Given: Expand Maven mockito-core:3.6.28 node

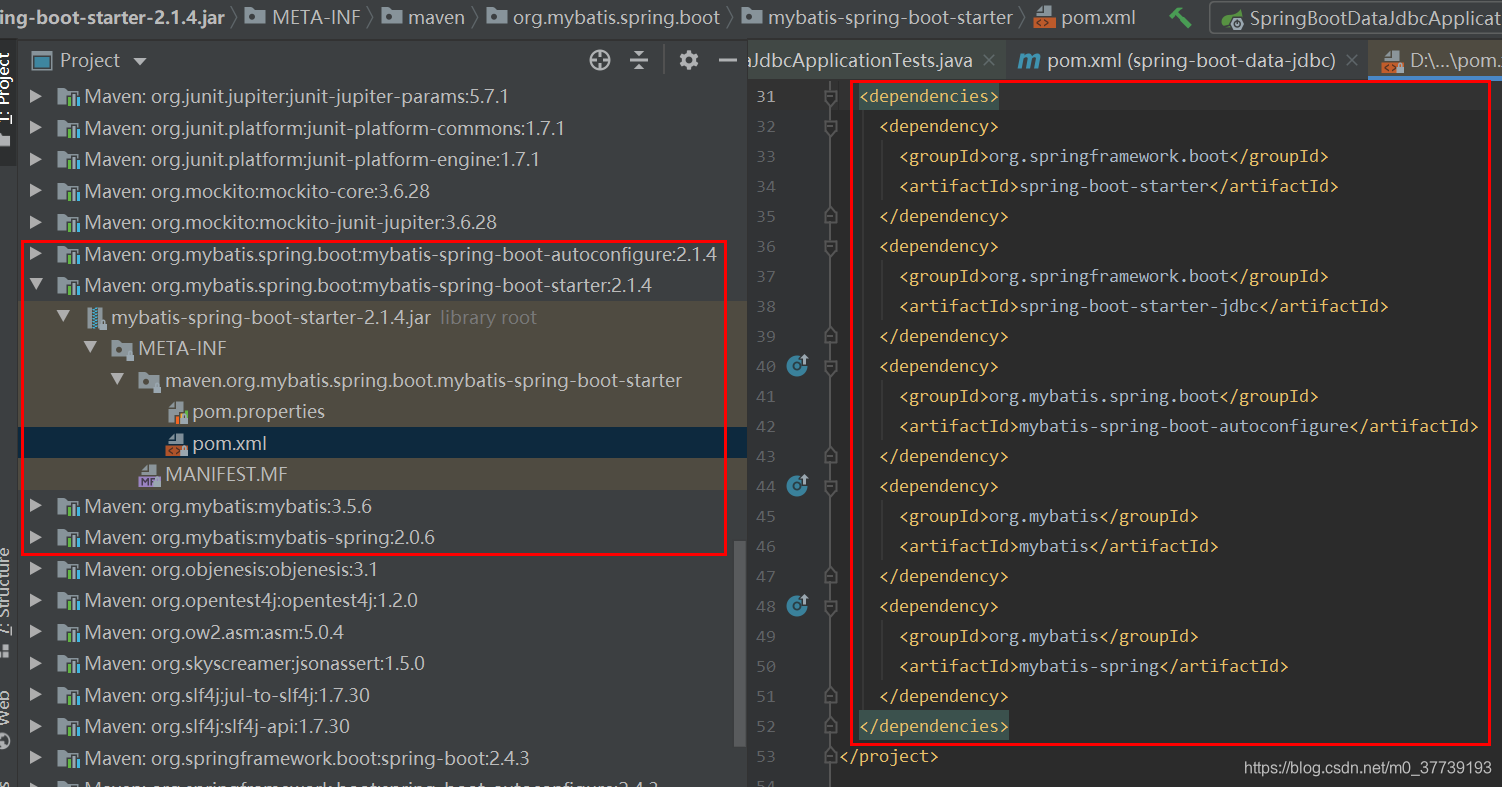Looking at the screenshot, I should tap(37, 191).
